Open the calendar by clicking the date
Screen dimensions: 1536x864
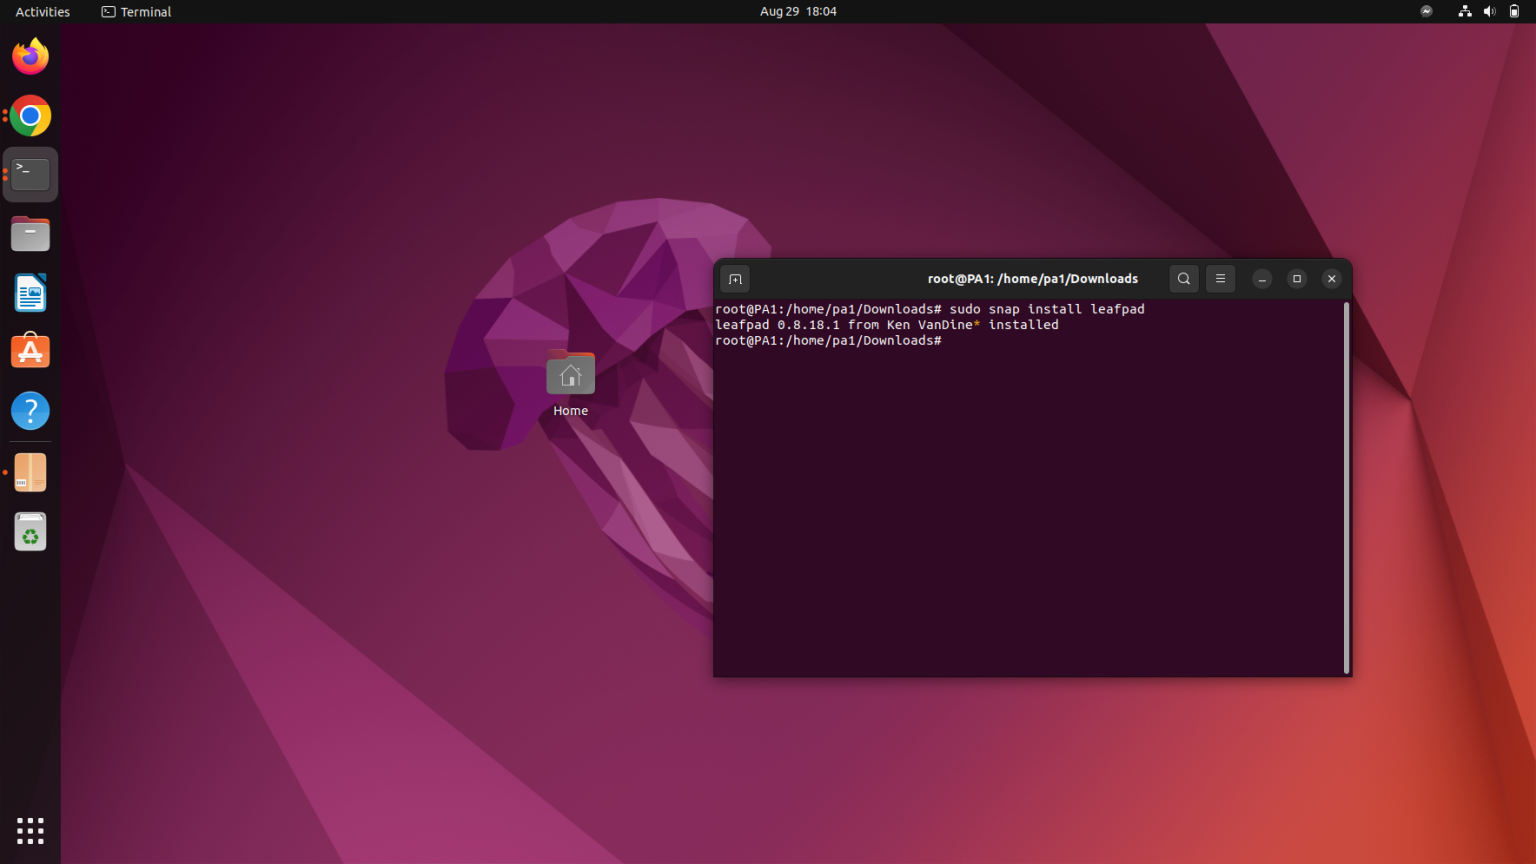point(797,11)
